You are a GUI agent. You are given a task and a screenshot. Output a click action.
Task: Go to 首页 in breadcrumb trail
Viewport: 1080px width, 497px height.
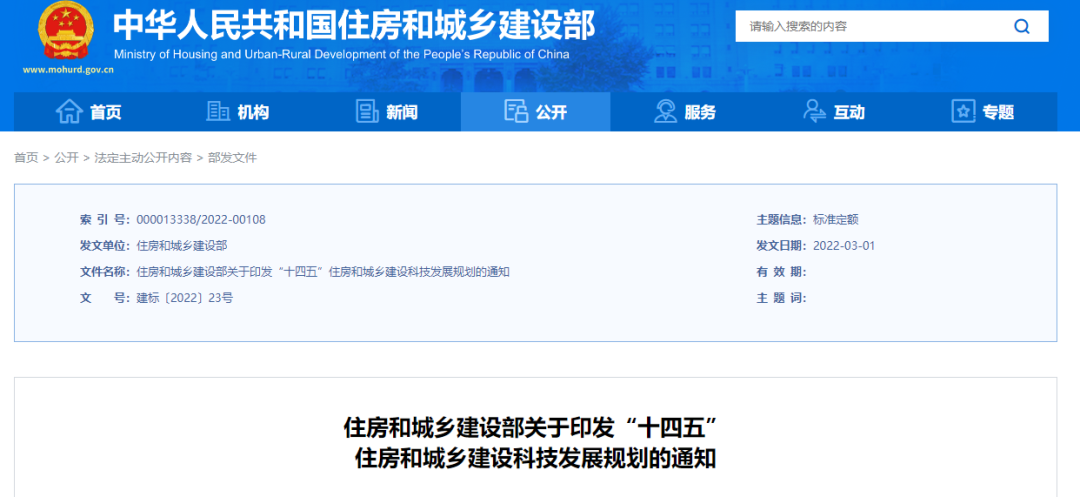tap(26, 158)
